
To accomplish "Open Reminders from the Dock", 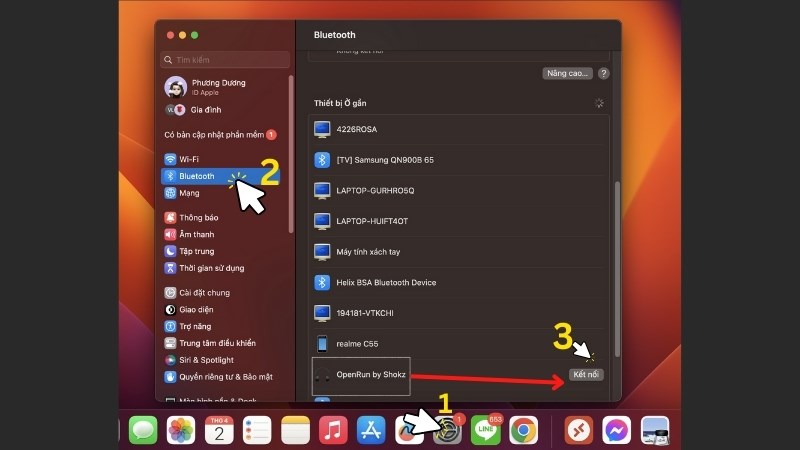I will click(257, 430).
